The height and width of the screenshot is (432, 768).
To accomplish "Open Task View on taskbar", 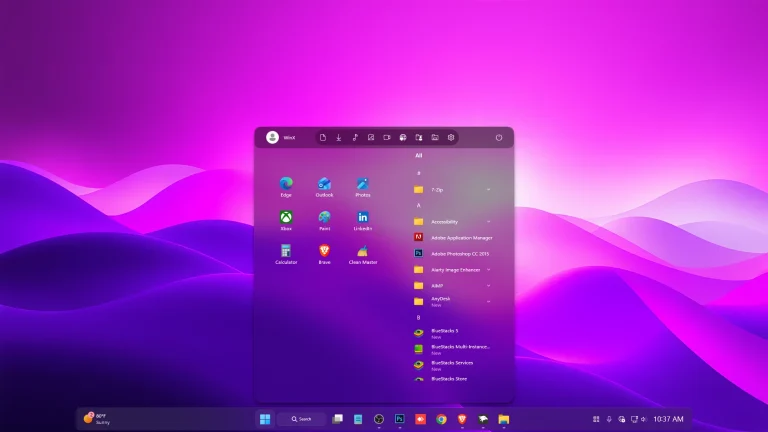I will (x=337, y=419).
